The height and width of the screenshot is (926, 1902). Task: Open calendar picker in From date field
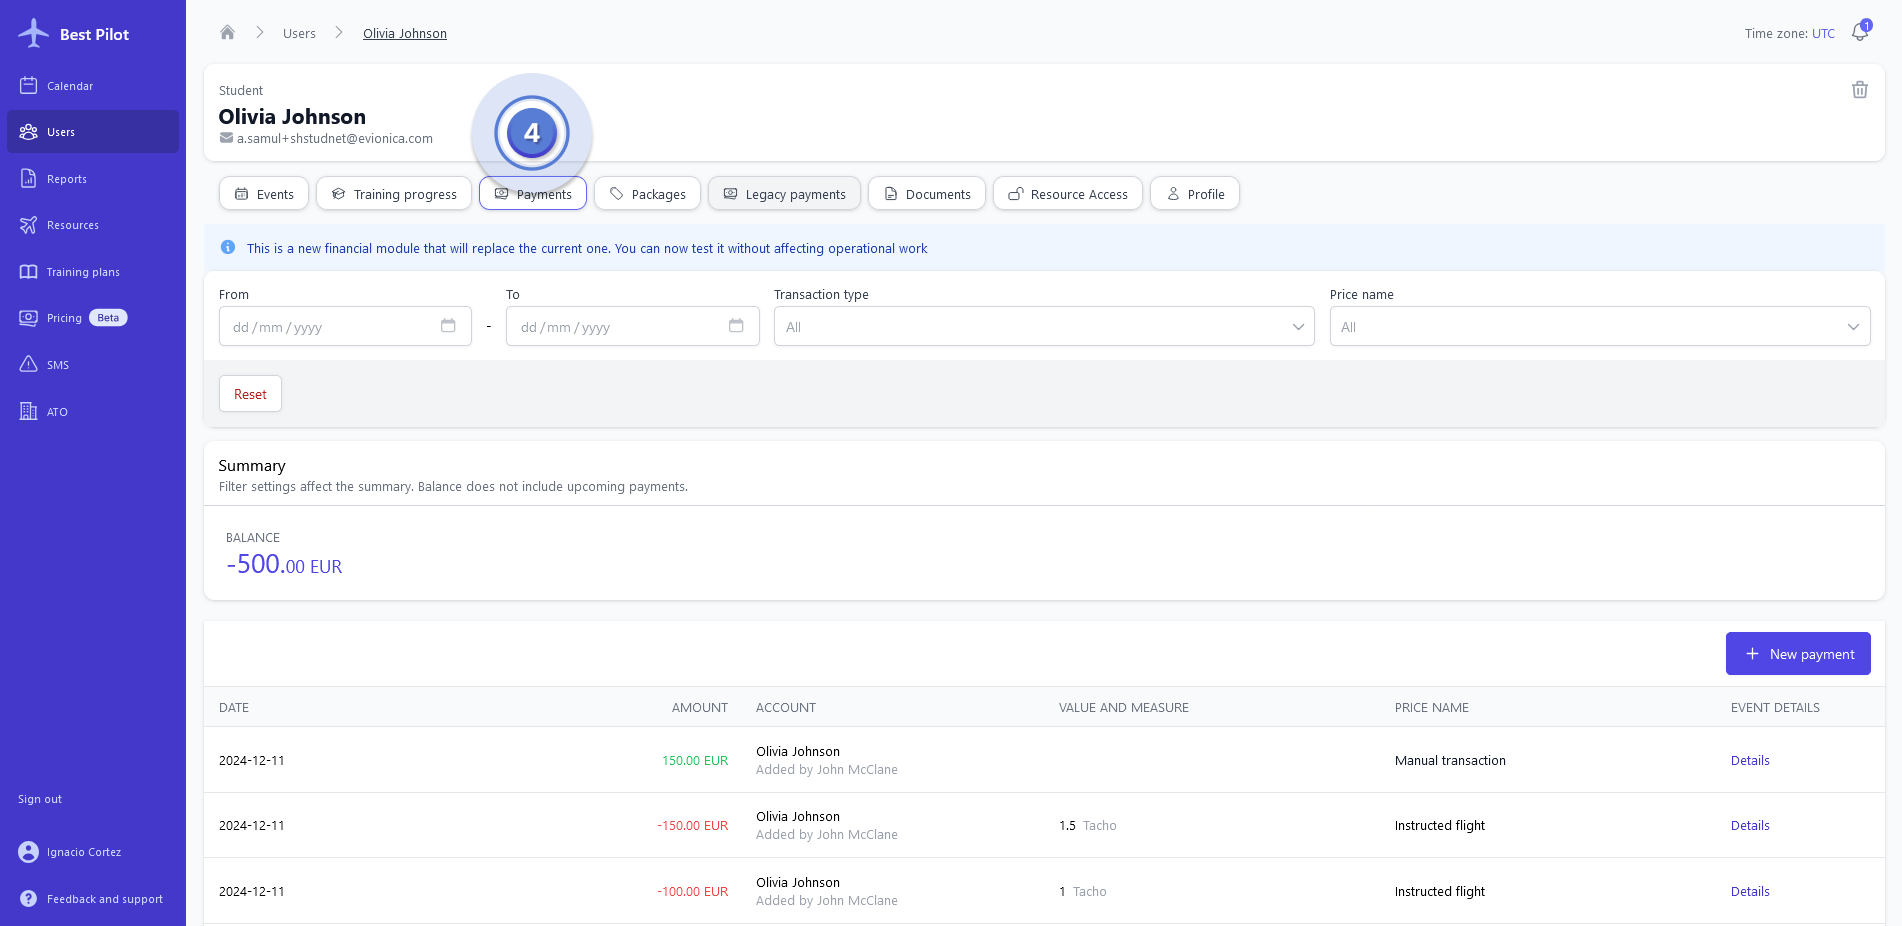click(448, 326)
